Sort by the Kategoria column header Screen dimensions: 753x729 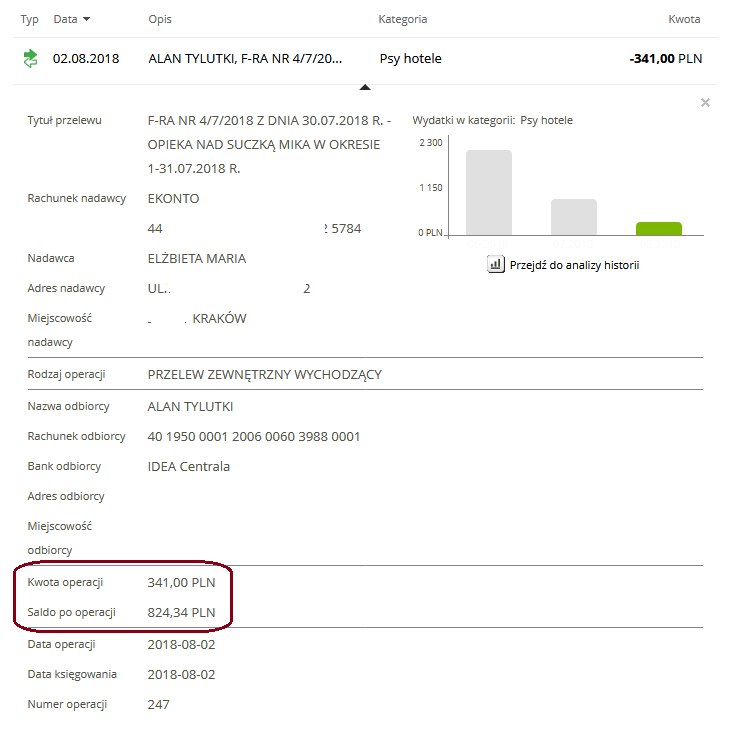pos(403,19)
